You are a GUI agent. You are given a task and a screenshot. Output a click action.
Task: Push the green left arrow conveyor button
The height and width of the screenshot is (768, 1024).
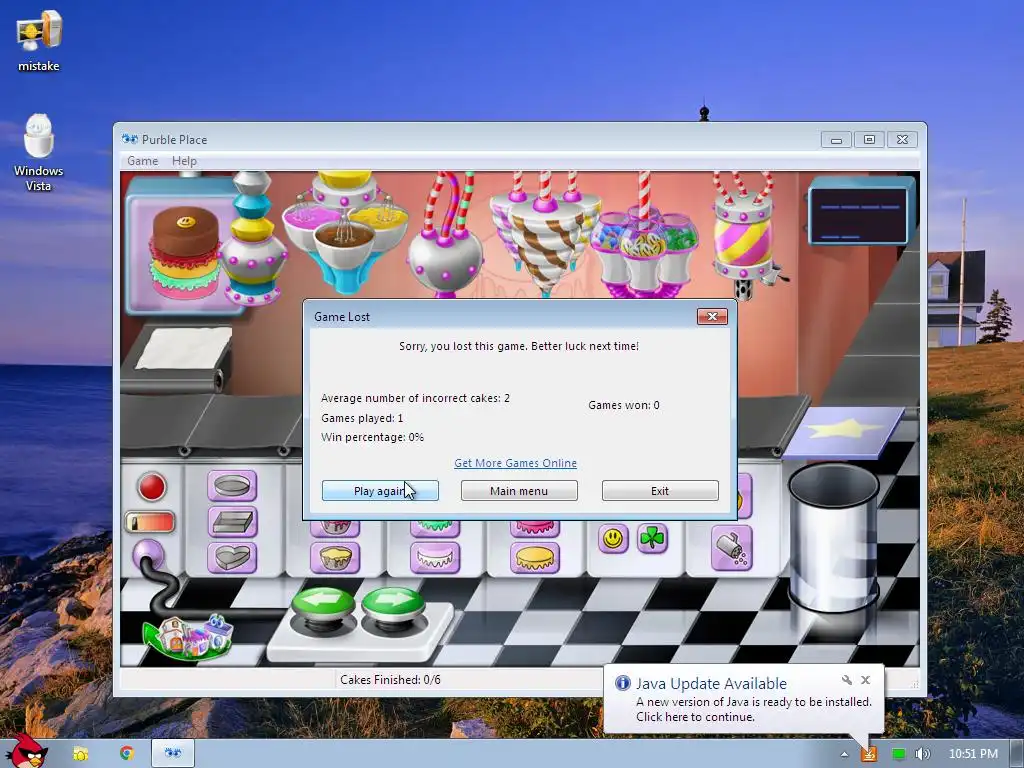pos(323,602)
